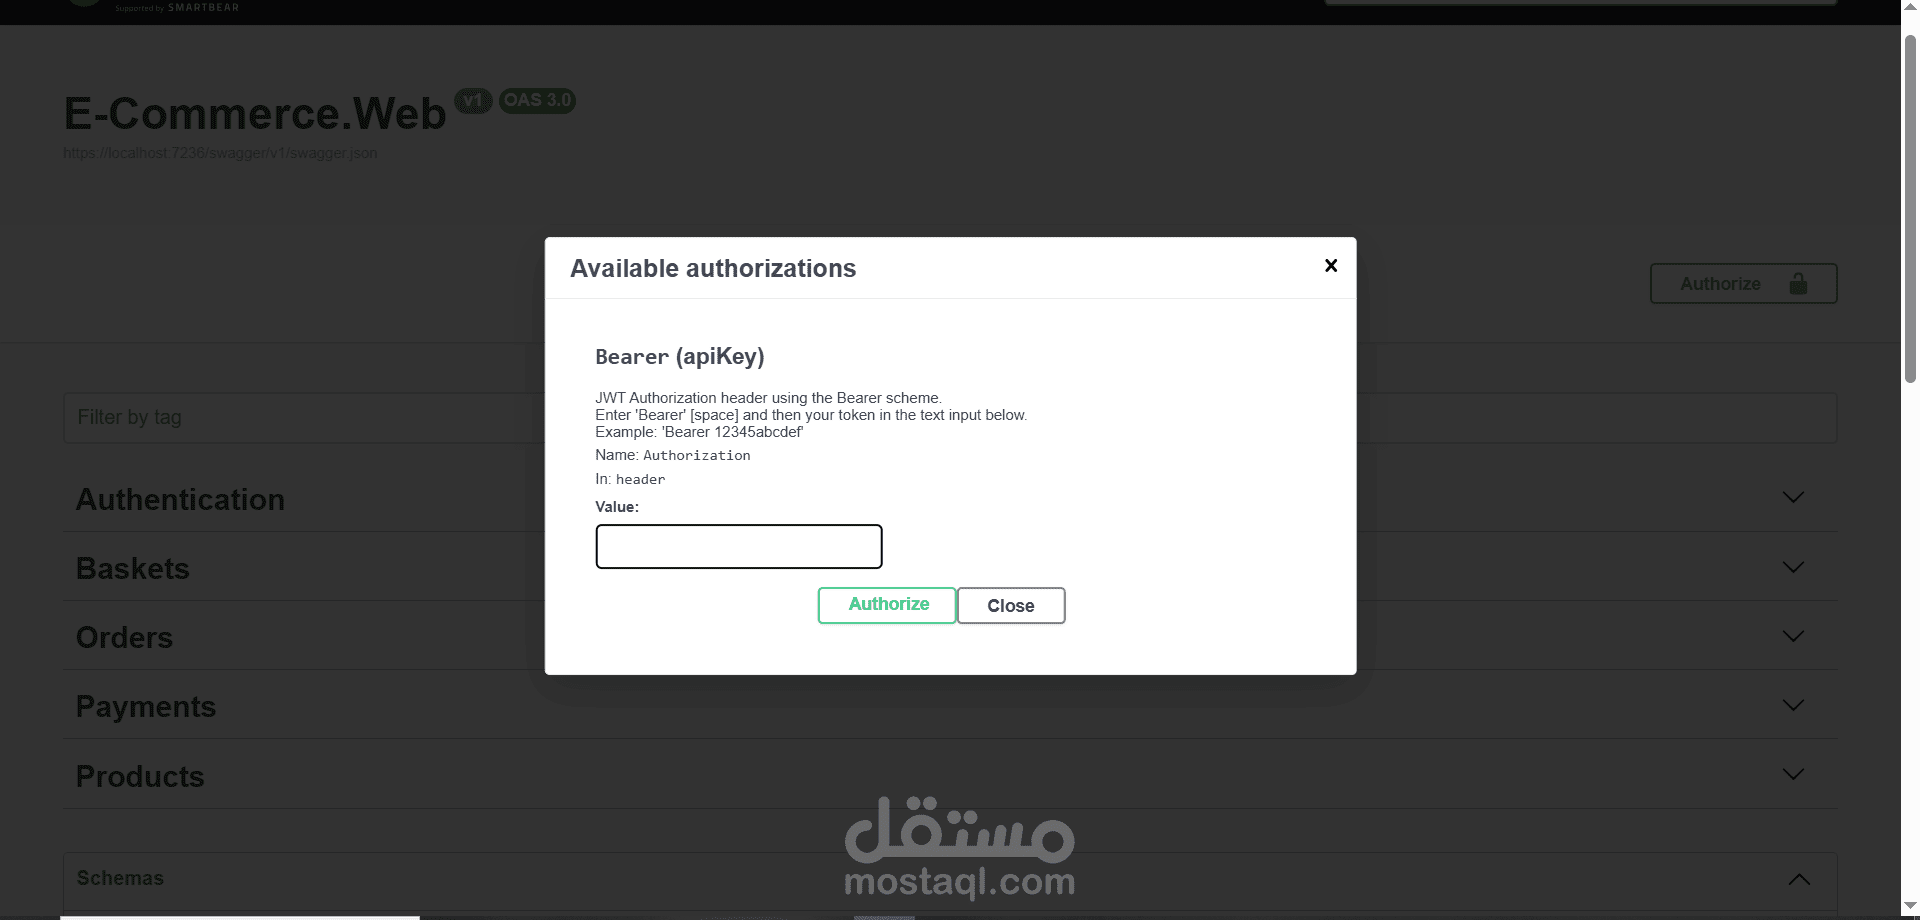Viewport: 1920px width, 920px height.
Task: Click the scrollbar down arrow
Action: click(x=1910, y=906)
